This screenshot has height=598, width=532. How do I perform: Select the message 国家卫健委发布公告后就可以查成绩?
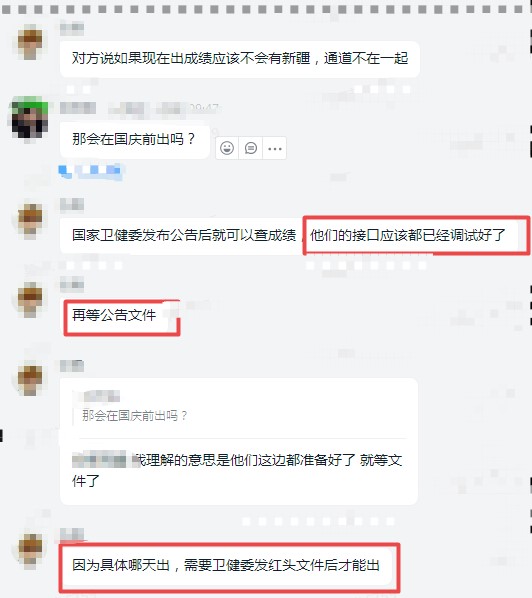click(184, 235)
